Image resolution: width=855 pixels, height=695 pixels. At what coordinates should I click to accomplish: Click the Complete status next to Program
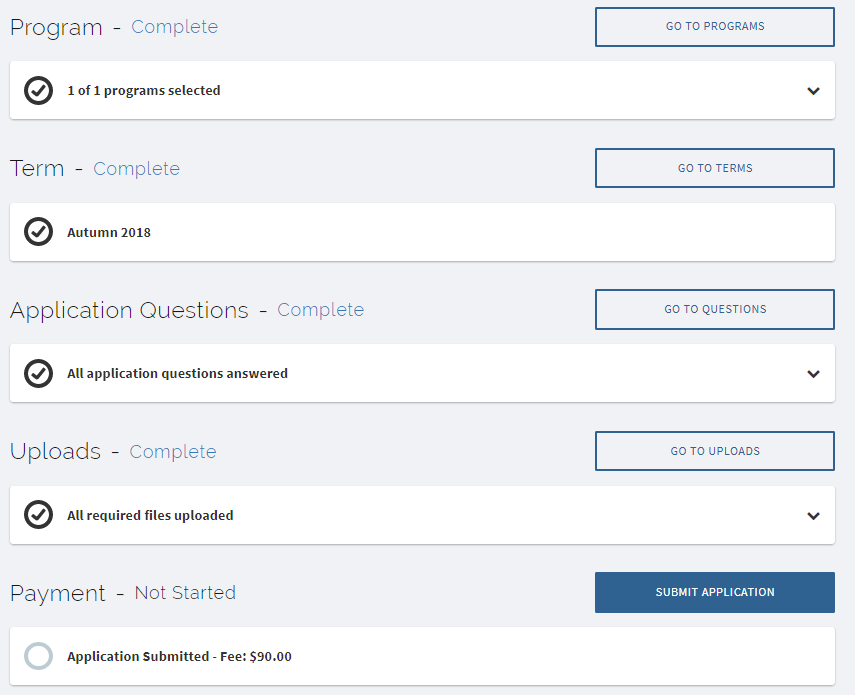point(174,28)
